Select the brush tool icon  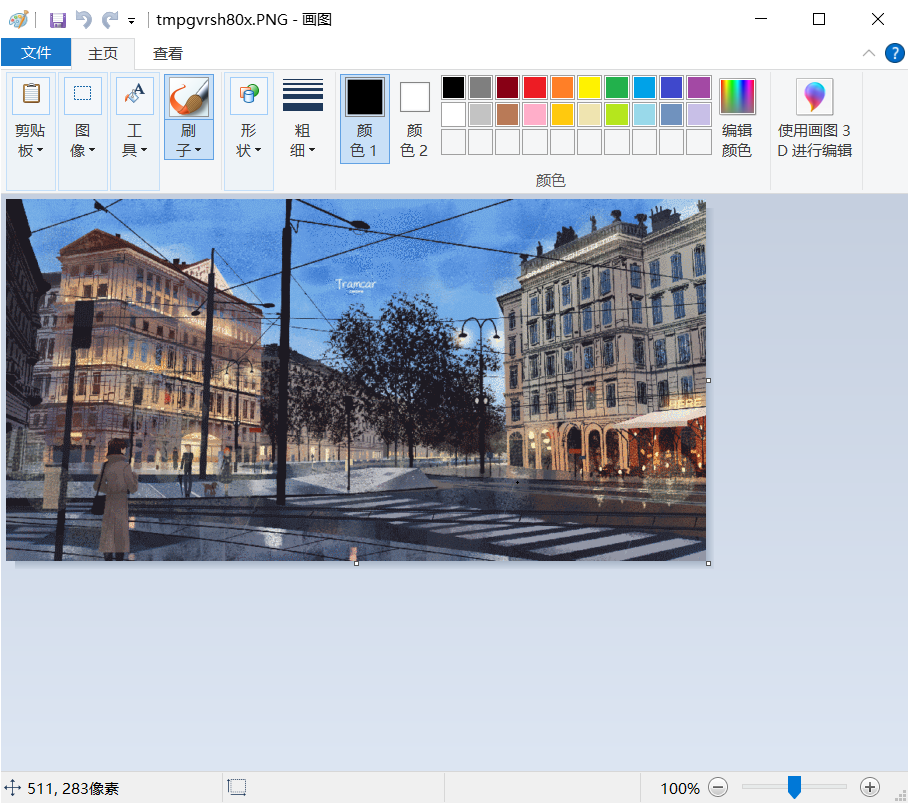point(189,96)
